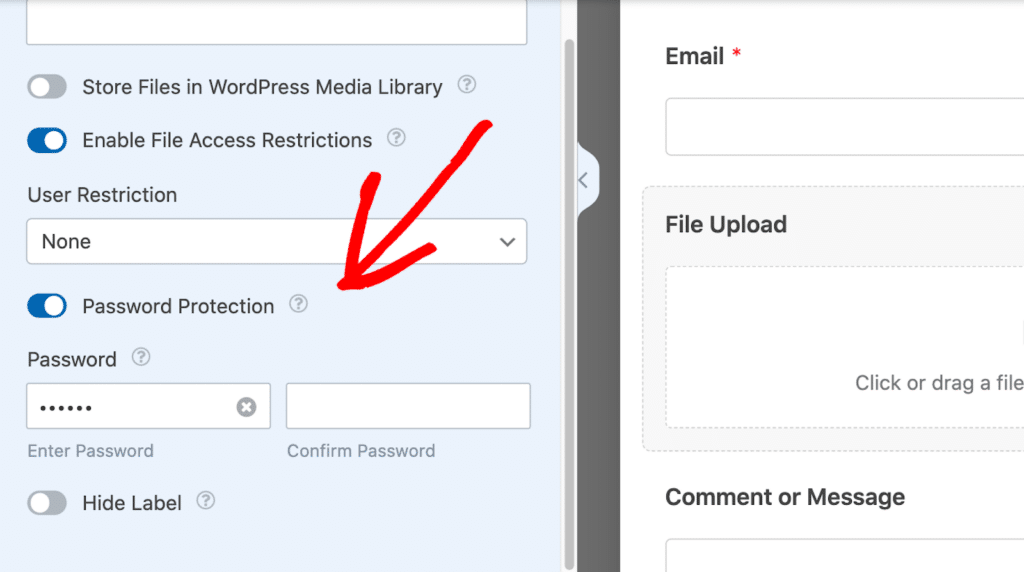Show help tooltip for Enable File Access Restrictions
The height and width of the screenshot is (572, 1024).
pyautogui.click(x=396, y=138)
